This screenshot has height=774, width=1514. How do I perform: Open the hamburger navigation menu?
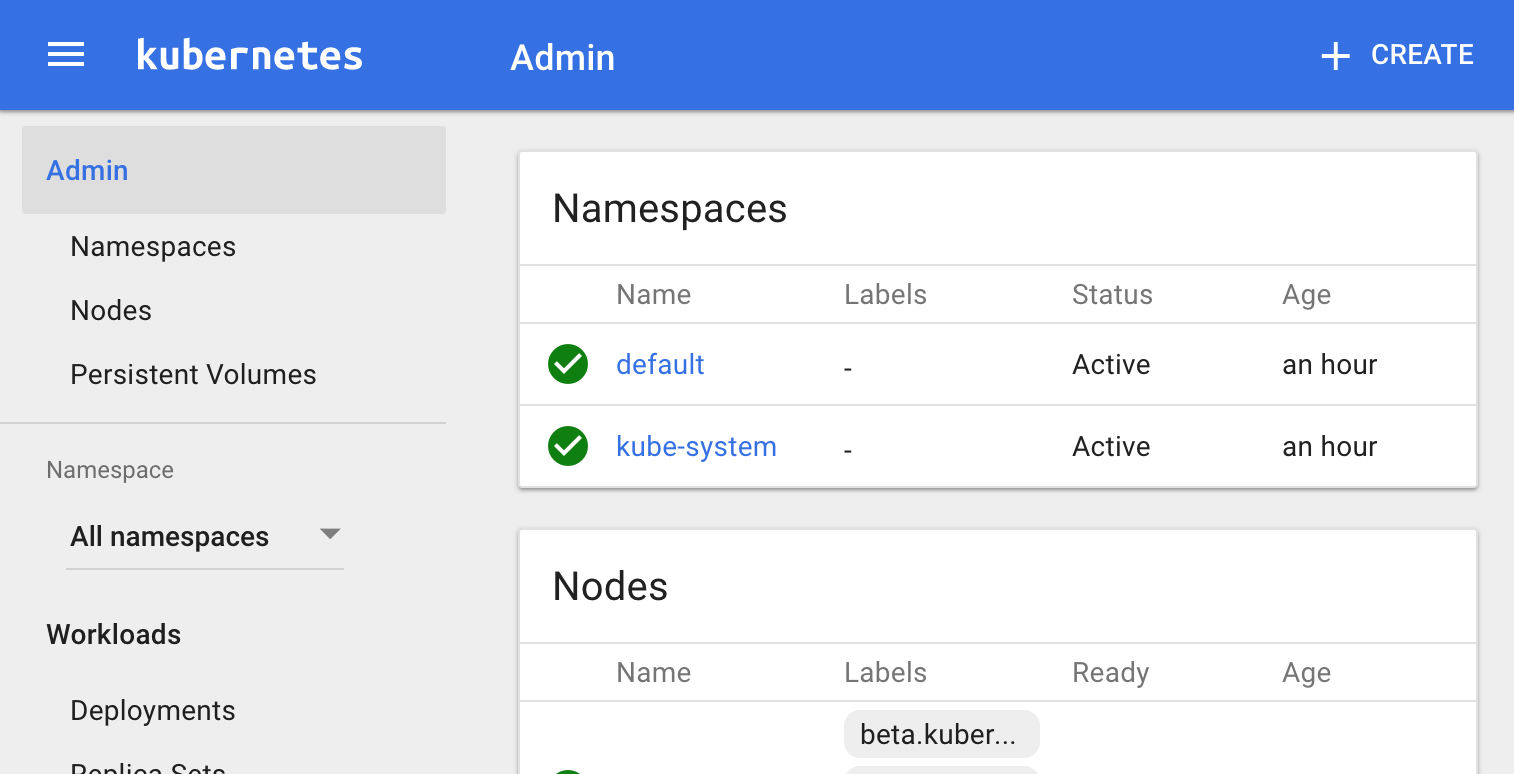[66, 55]
